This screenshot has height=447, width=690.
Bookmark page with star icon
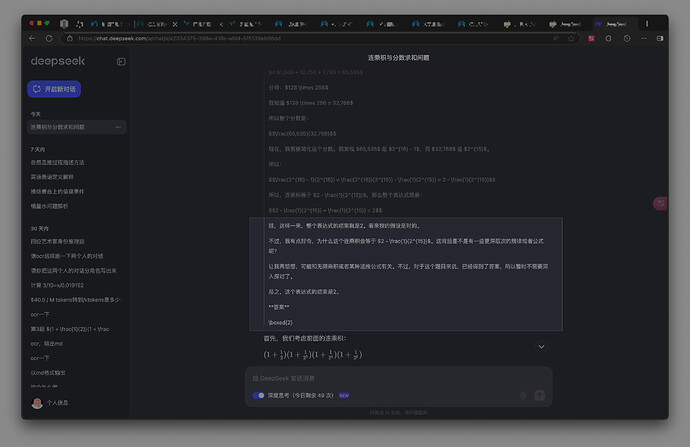571,38
